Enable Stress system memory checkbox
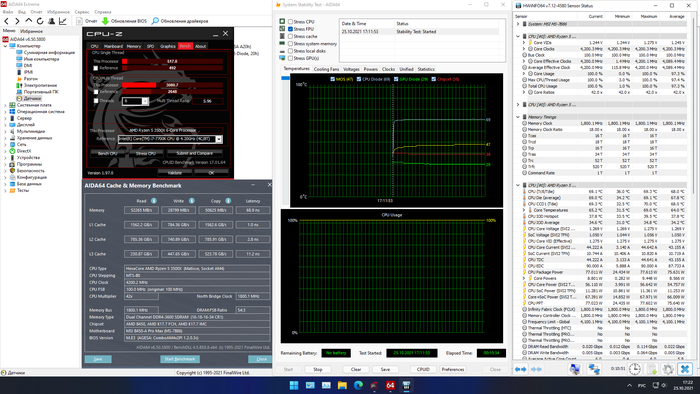 click(x=291, y=44)
